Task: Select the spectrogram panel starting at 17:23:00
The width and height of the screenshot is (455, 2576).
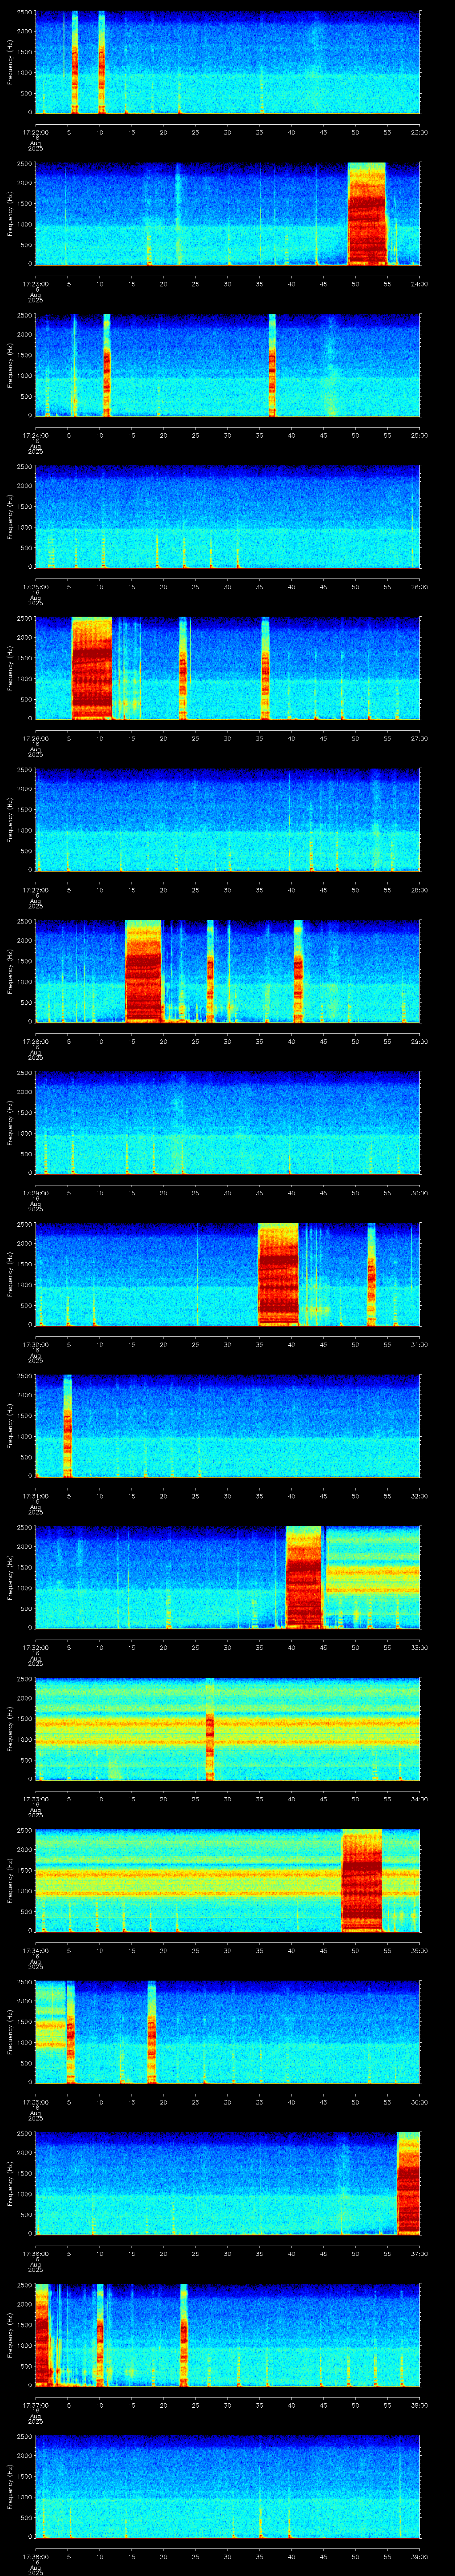Action: coord(228,214)
